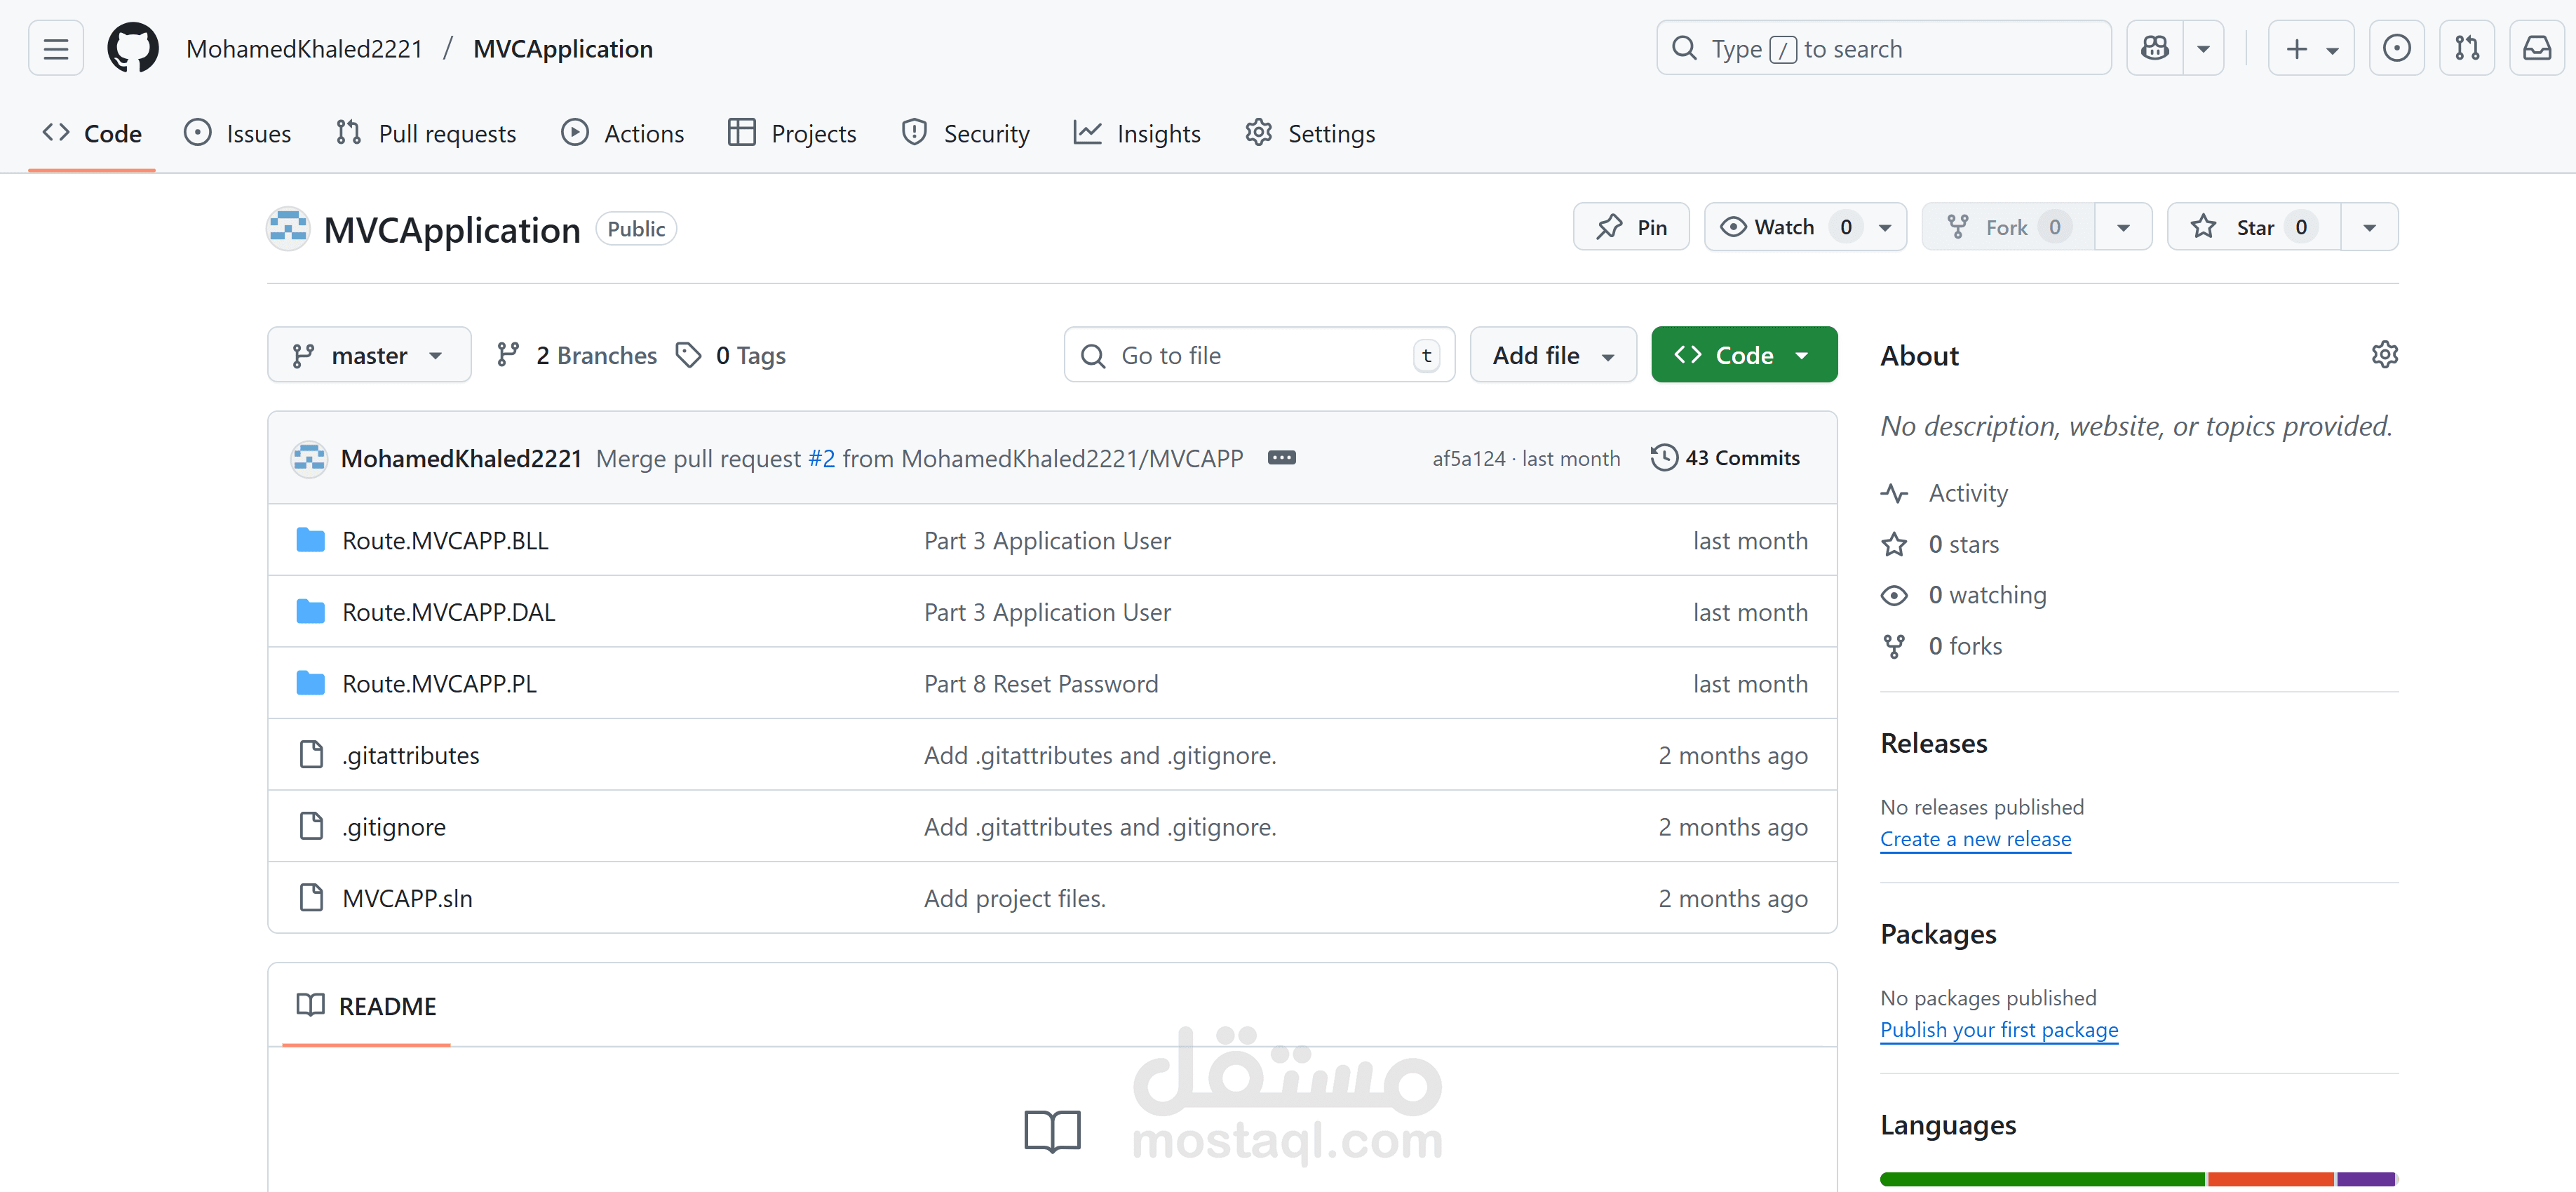Expand the Add file dropdown
Viewport: 2576px width, 1192px height.
click(x=1552, y=355)
